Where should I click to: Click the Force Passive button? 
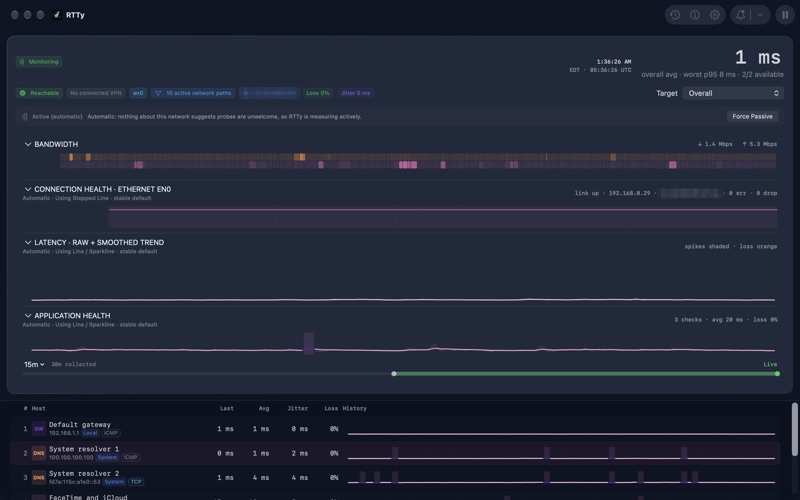coord(752,116)
